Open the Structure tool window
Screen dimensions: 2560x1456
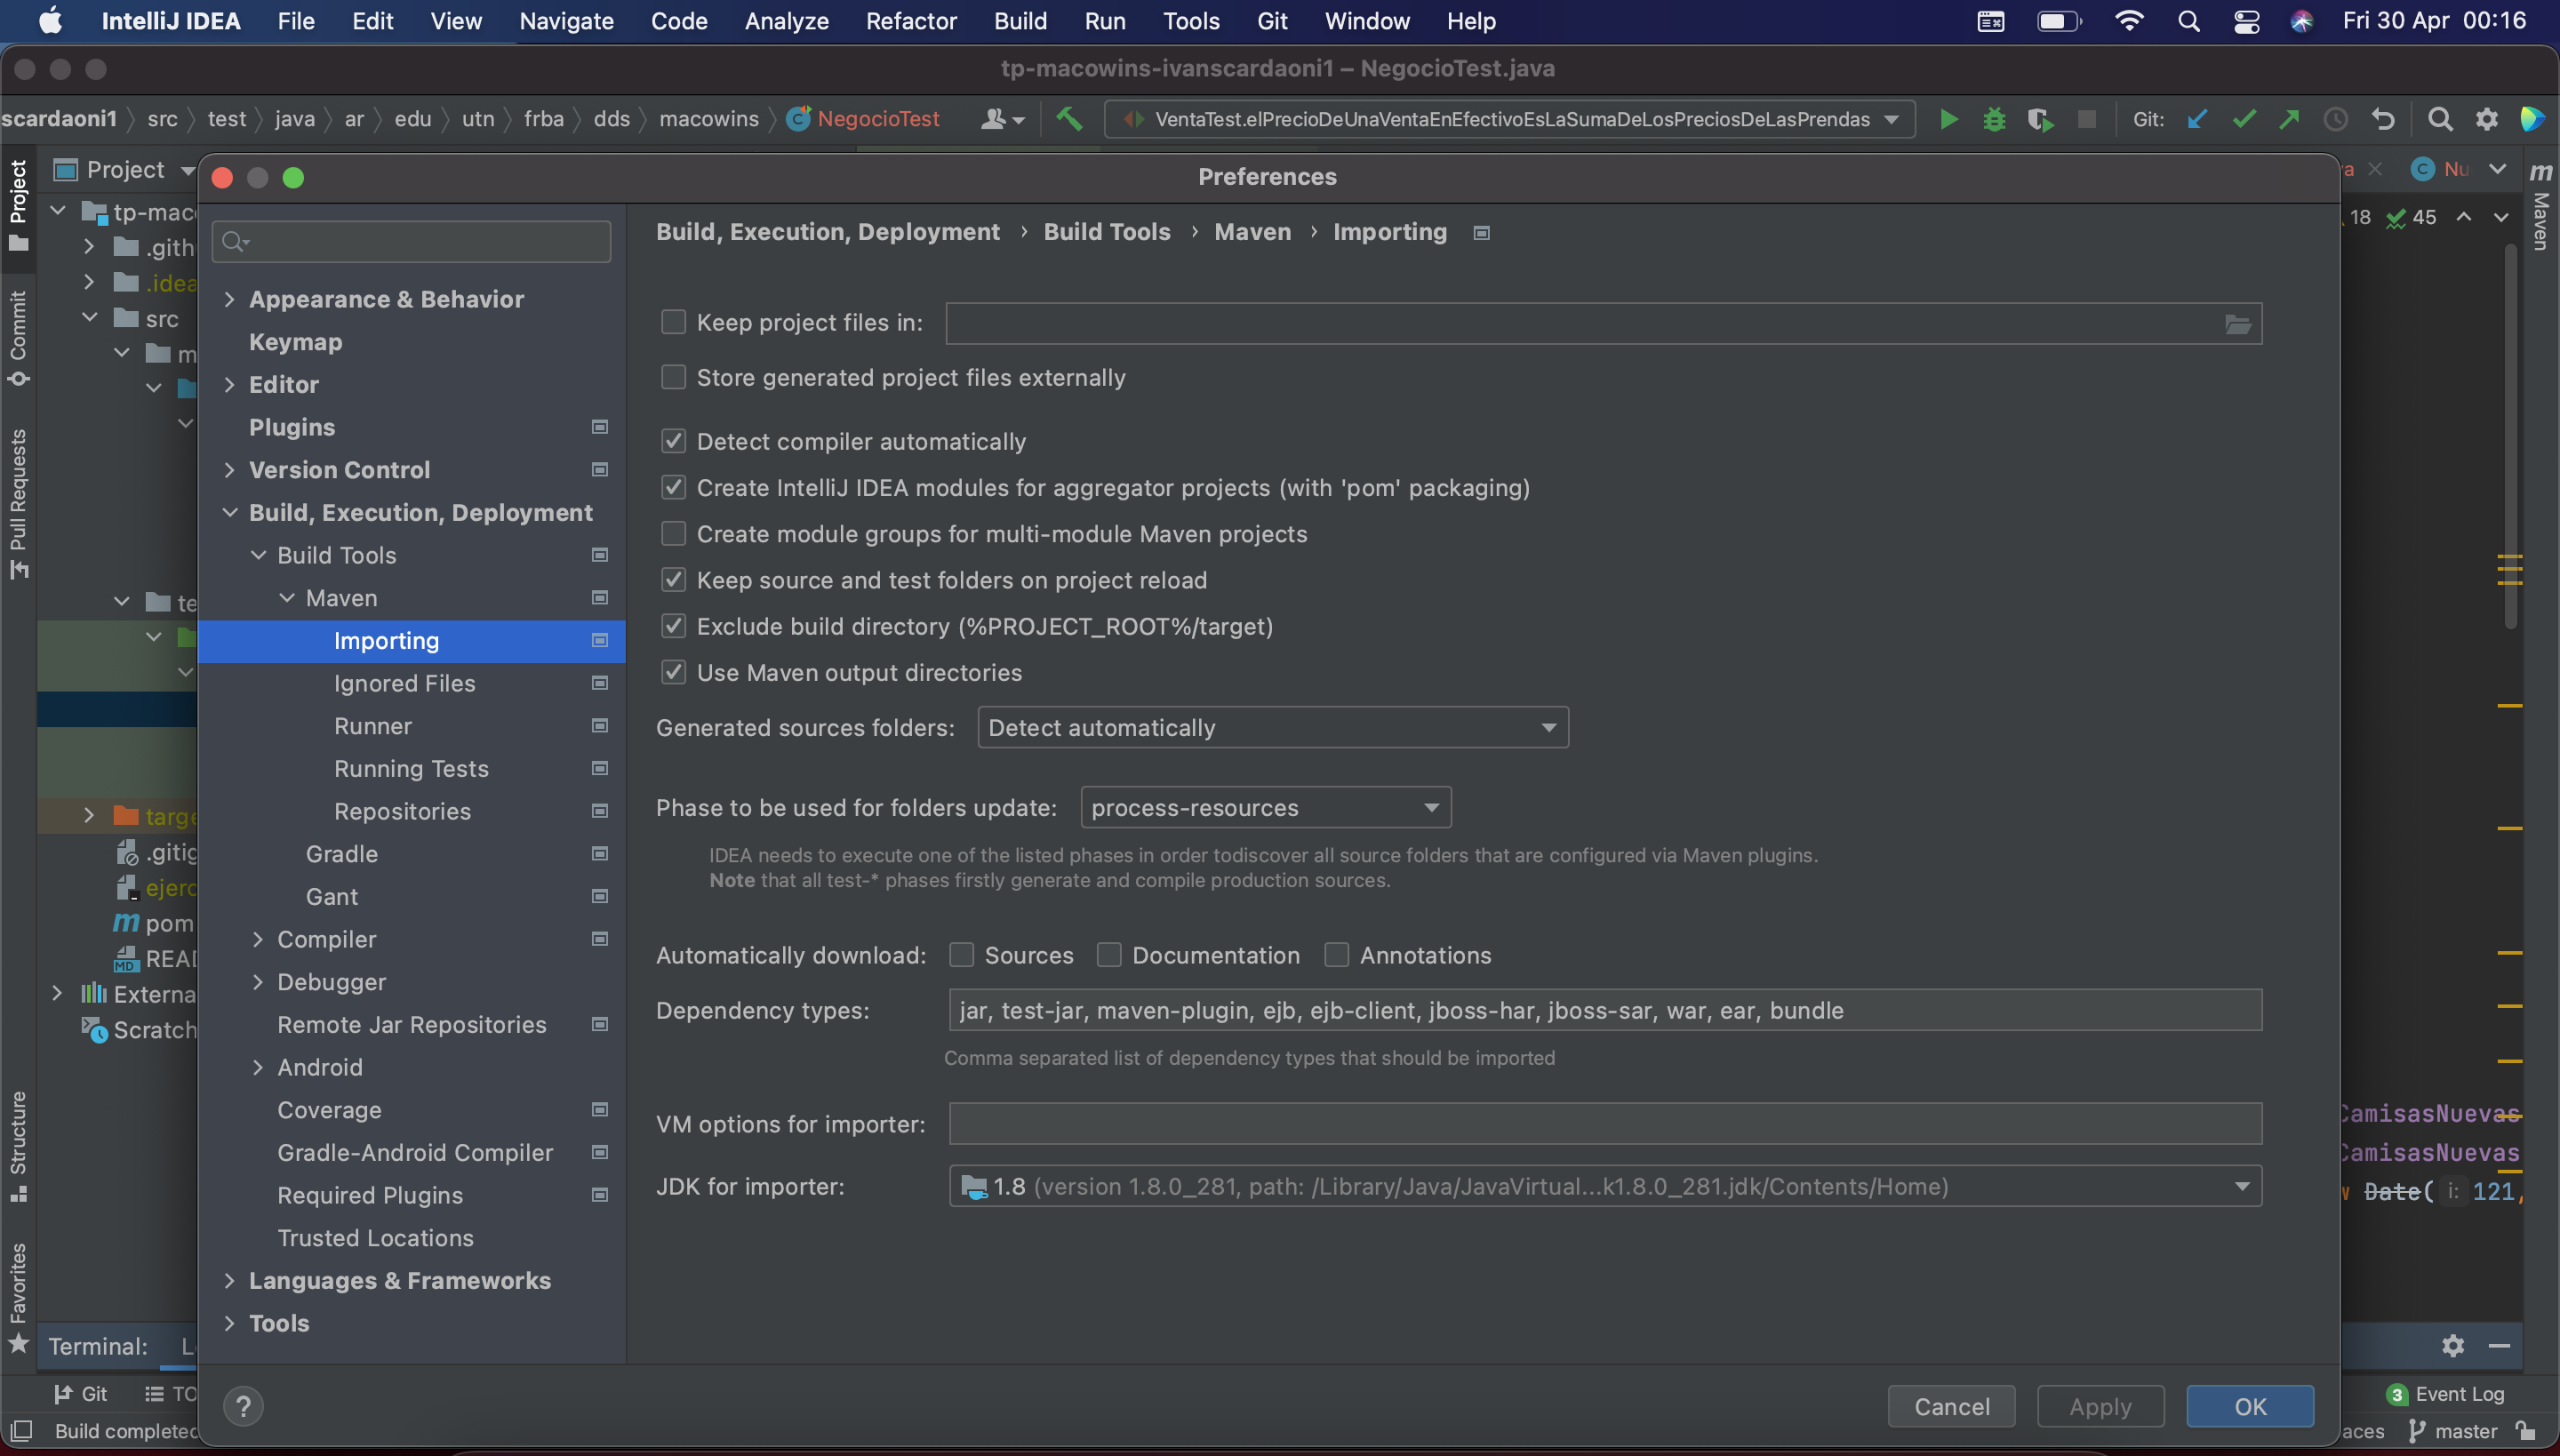tap(18, 1146)
